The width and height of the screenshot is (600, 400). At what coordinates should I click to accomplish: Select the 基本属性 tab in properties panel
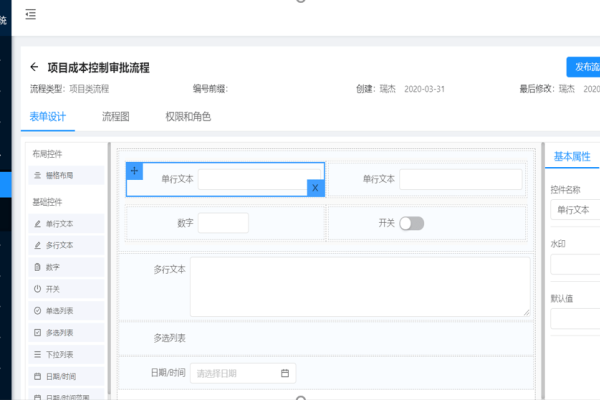pos(572,156)
